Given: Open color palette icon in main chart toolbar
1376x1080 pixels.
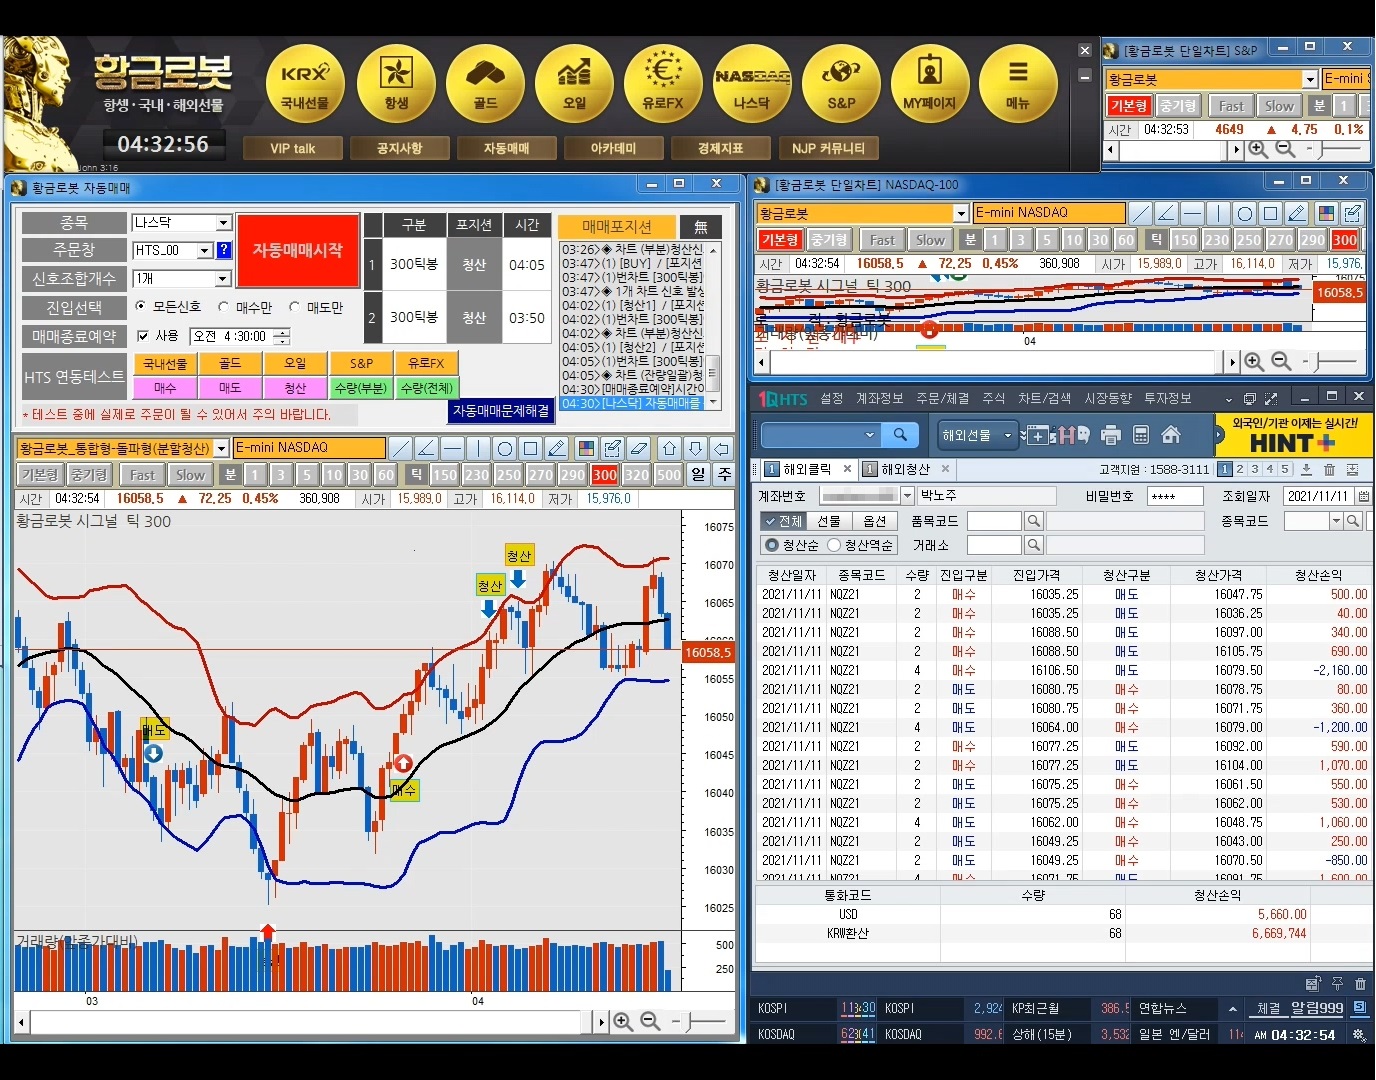Looking at the screenshot, I should pos(587,448).
